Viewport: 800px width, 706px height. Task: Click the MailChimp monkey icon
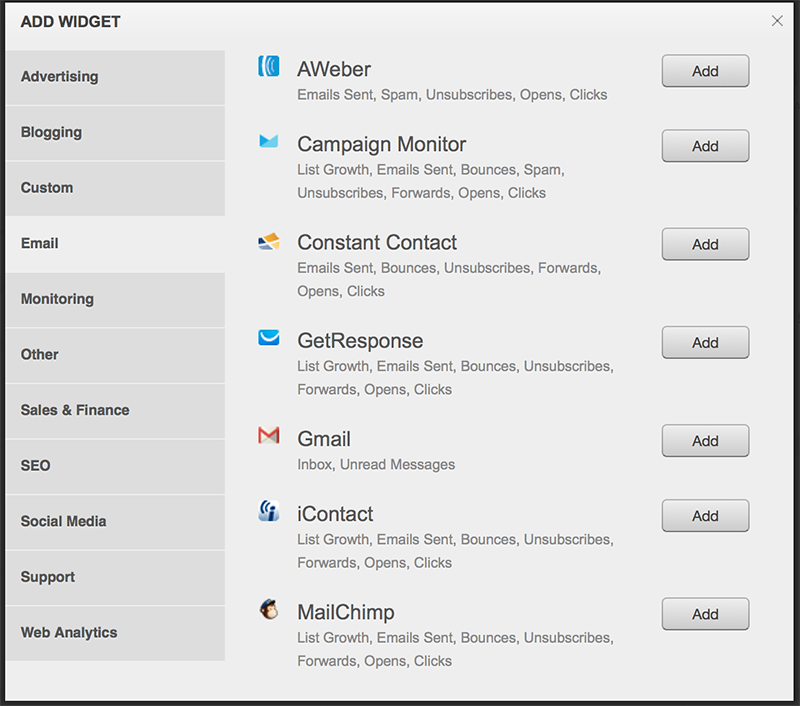268,609
